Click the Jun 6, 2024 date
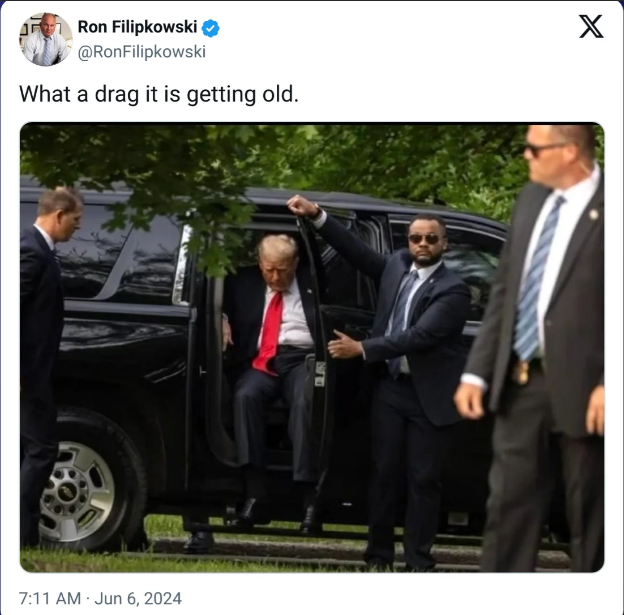 tap(138, 598)
